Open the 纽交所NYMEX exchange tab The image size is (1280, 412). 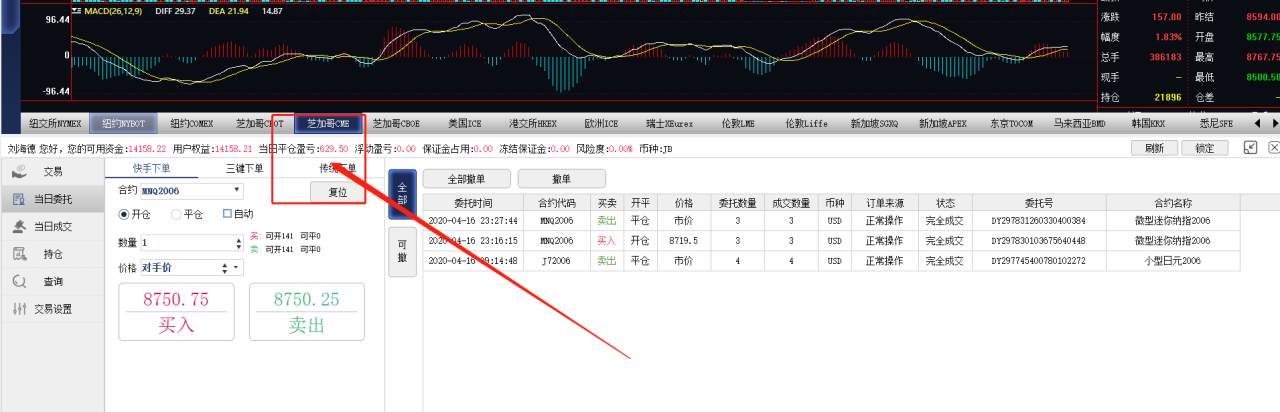pyautogui.click(x=54, y=124)
